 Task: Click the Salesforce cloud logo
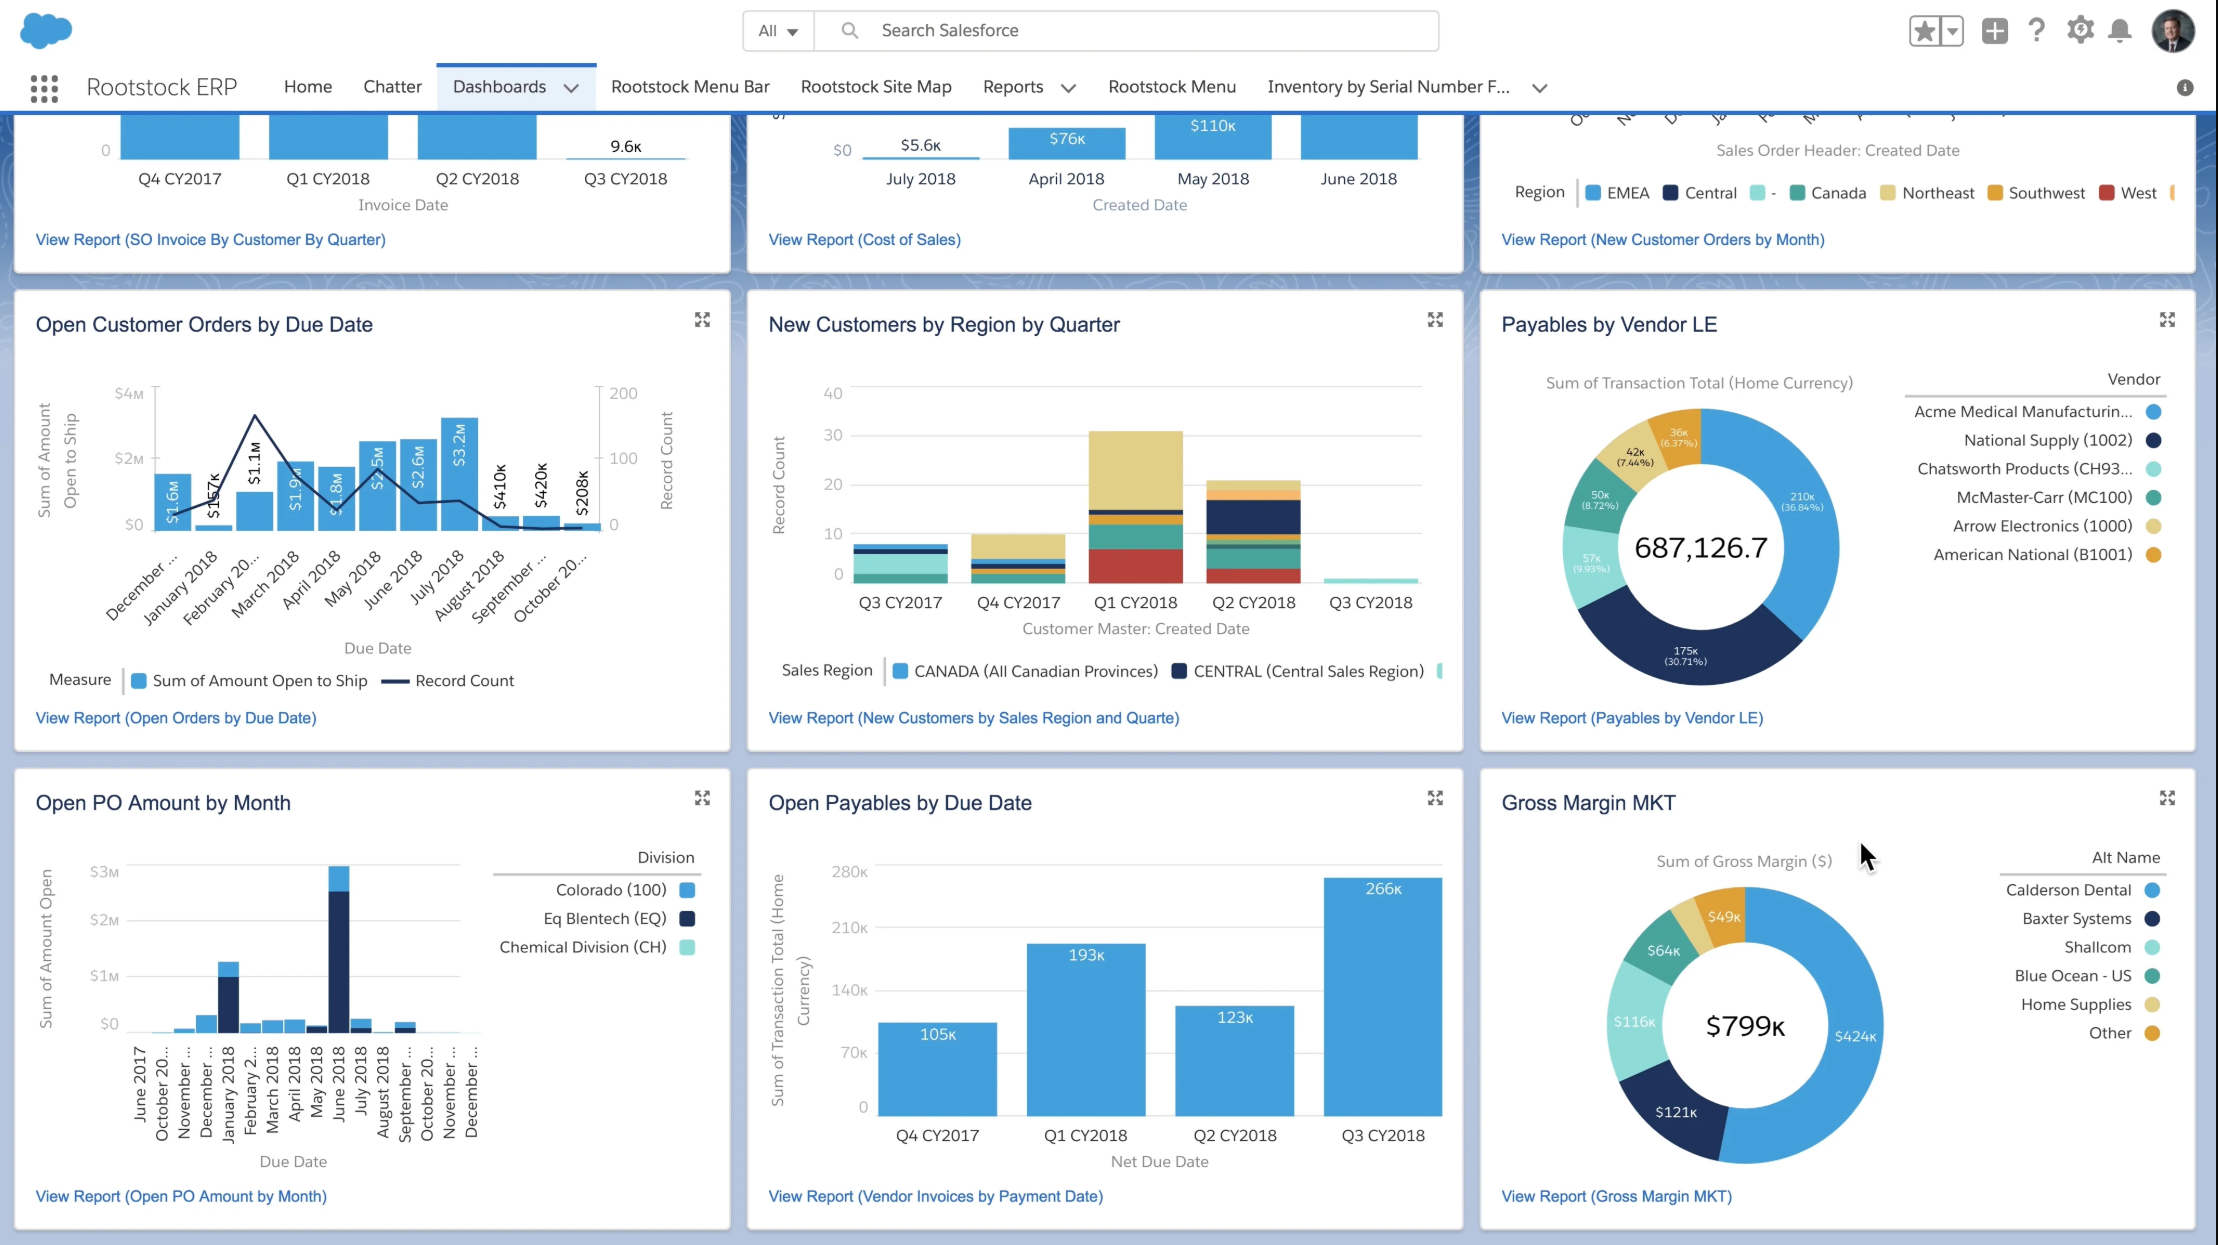[x=46, y=30]
